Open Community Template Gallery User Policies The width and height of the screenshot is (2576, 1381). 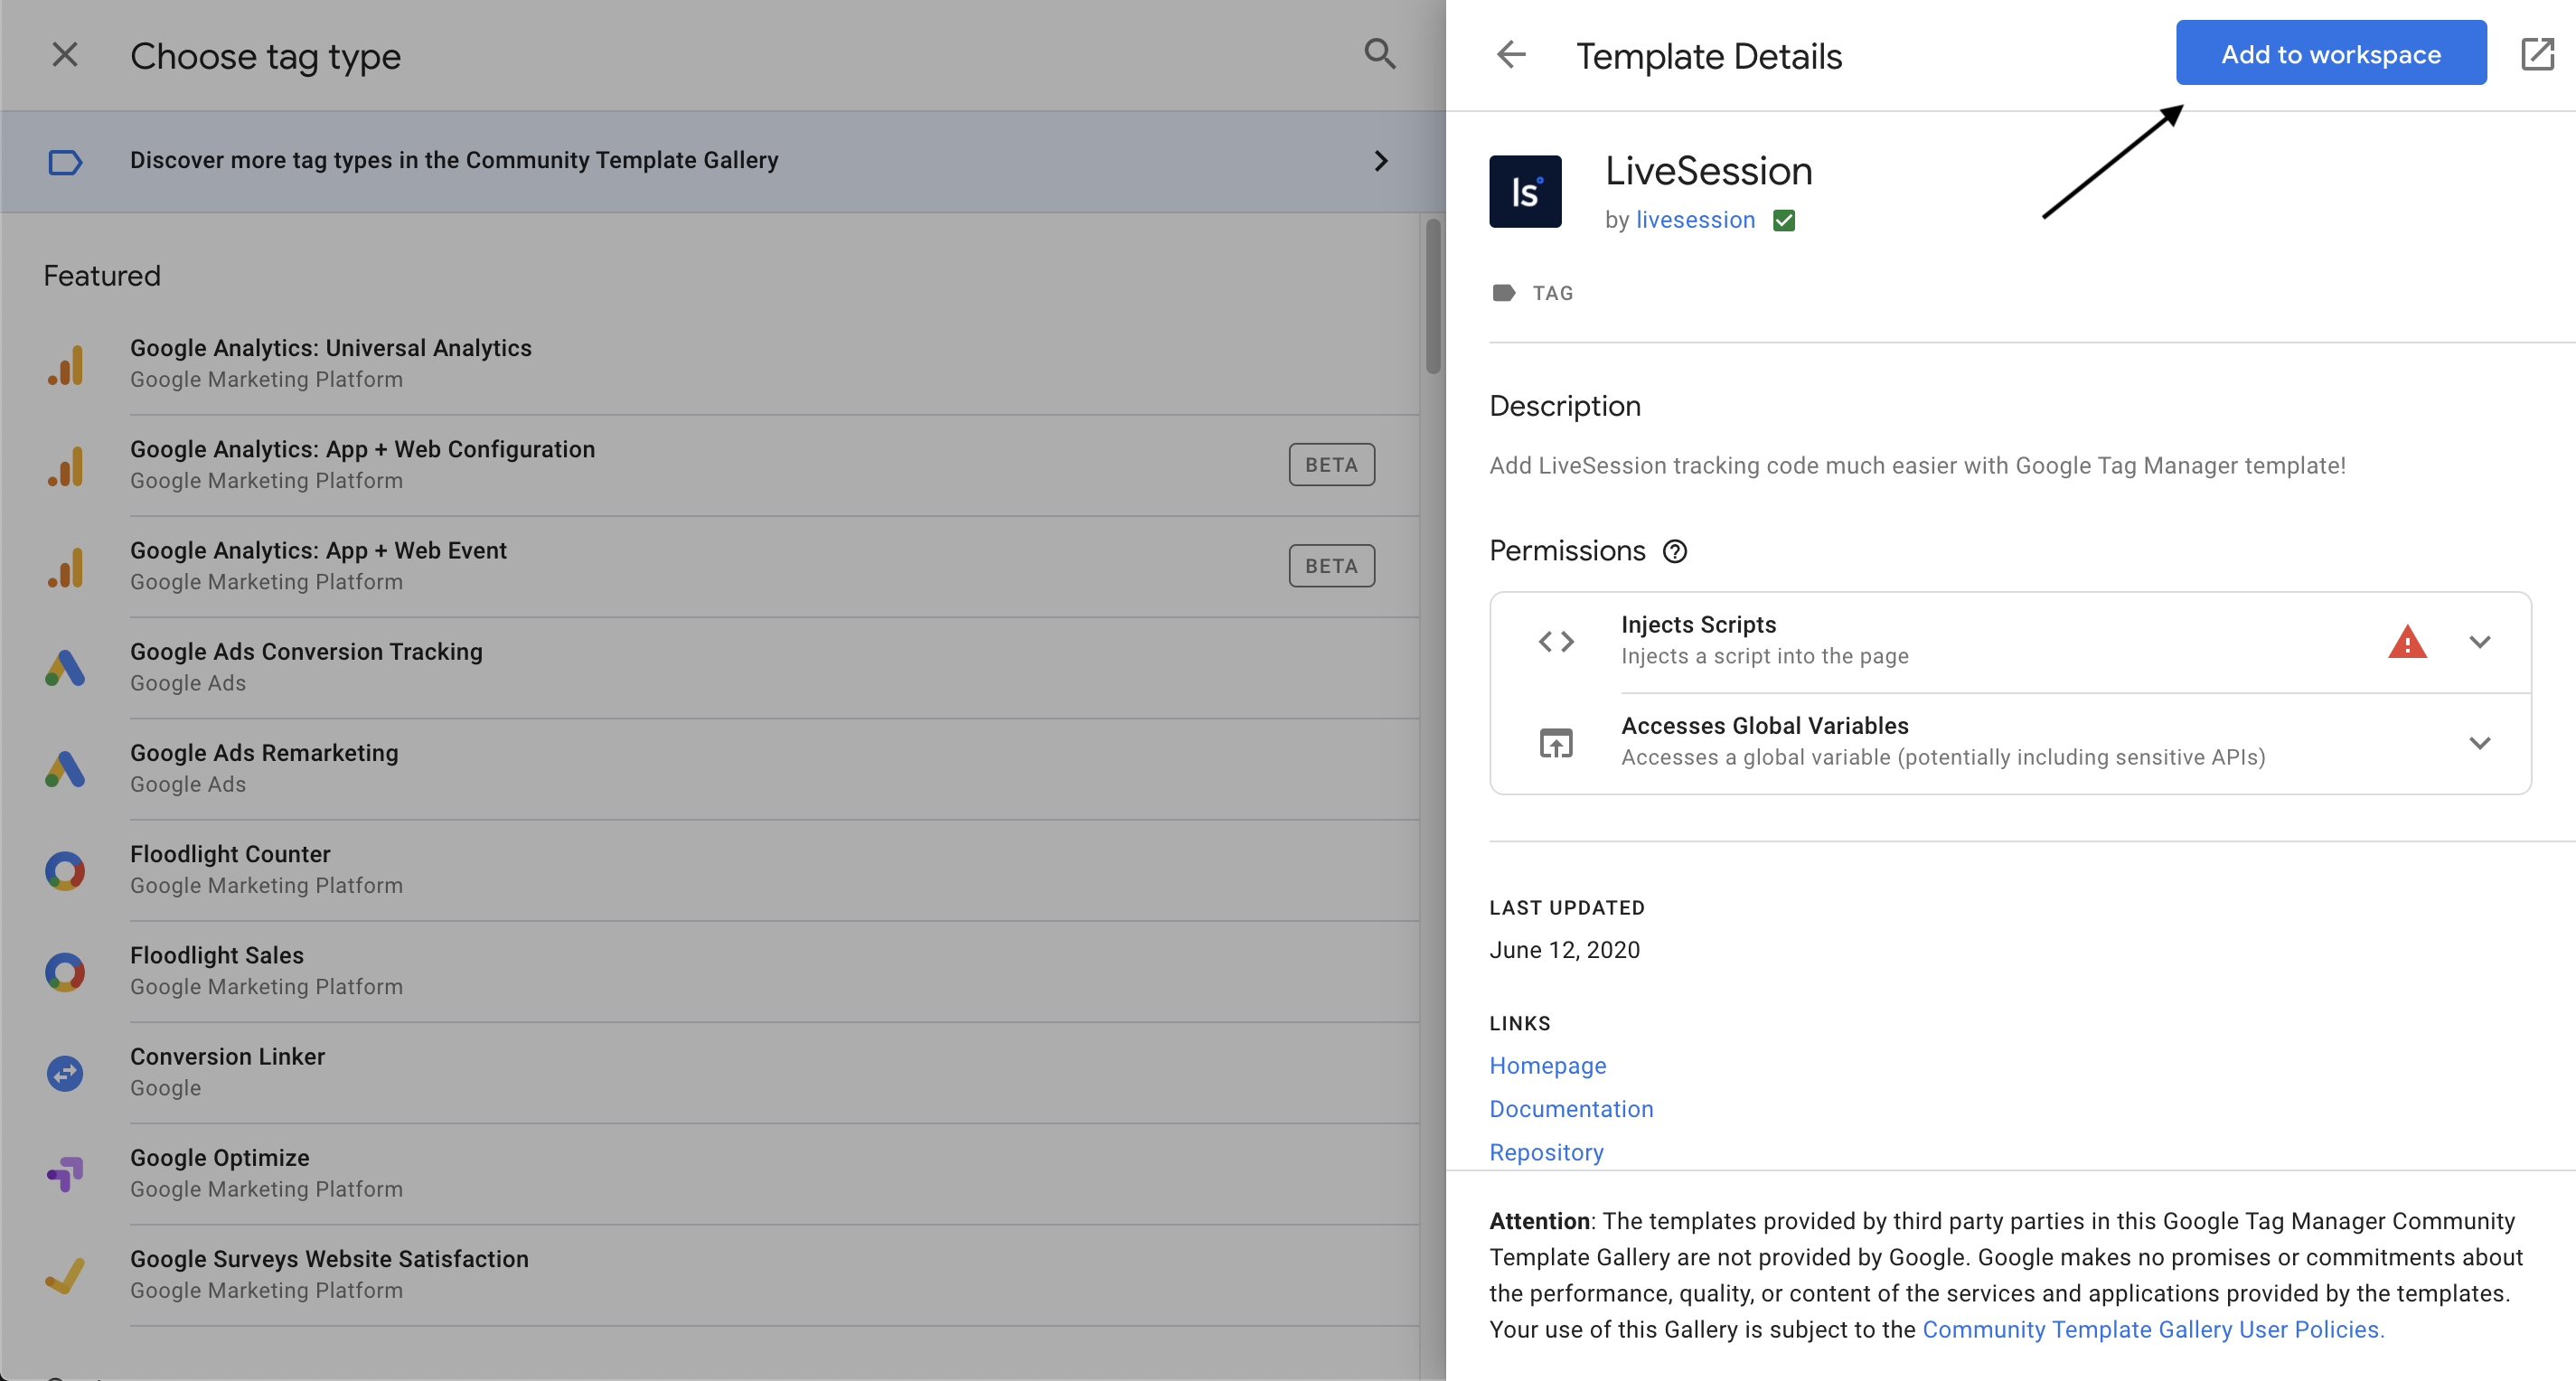(x=2153, y=1329)
